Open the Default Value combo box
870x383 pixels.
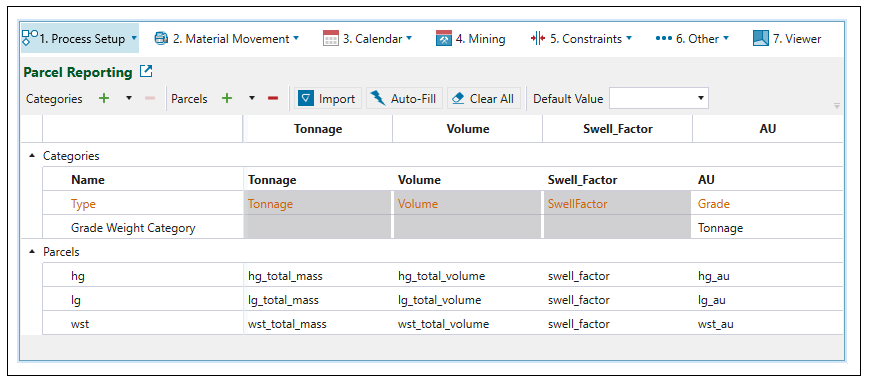pos(659,98)
